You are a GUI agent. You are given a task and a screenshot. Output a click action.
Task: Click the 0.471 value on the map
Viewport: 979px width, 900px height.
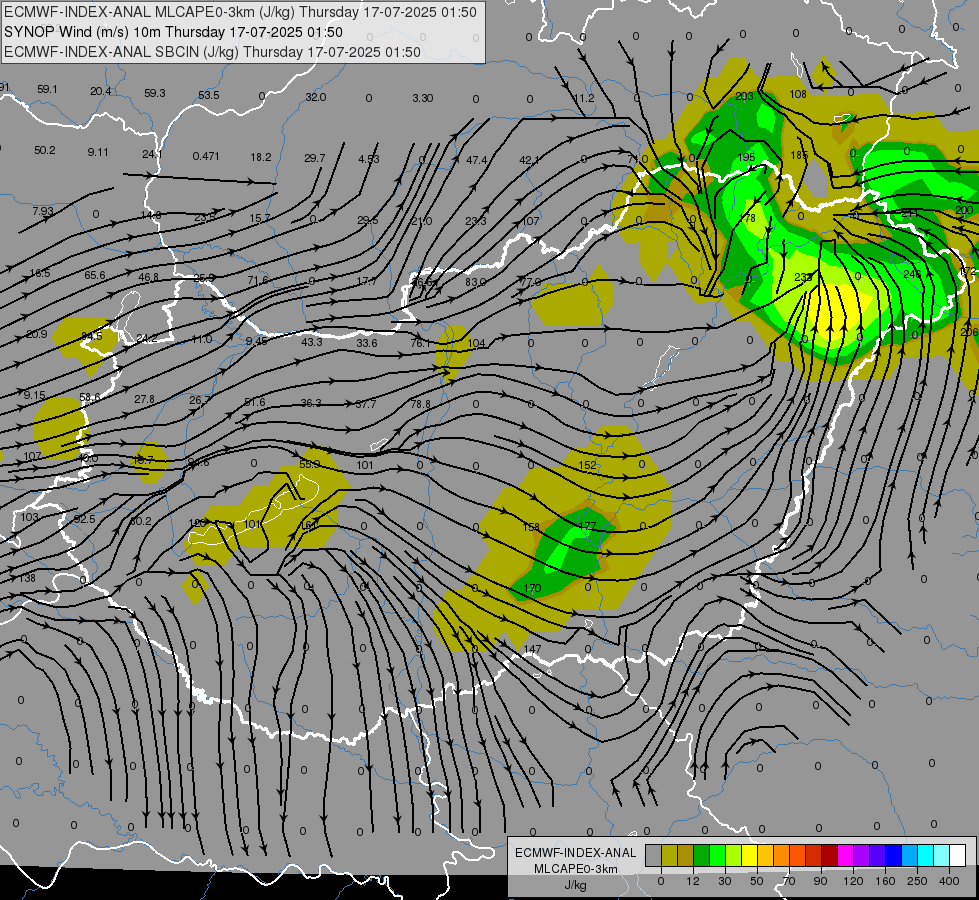coord(206,156)
